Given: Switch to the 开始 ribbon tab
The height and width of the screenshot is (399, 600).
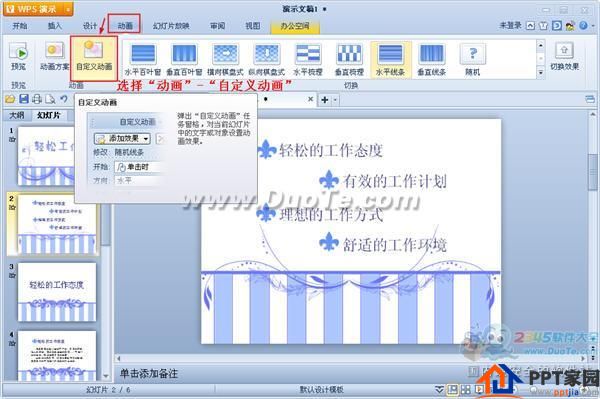Looking at the screenshot, I should (x=20, y=26).
